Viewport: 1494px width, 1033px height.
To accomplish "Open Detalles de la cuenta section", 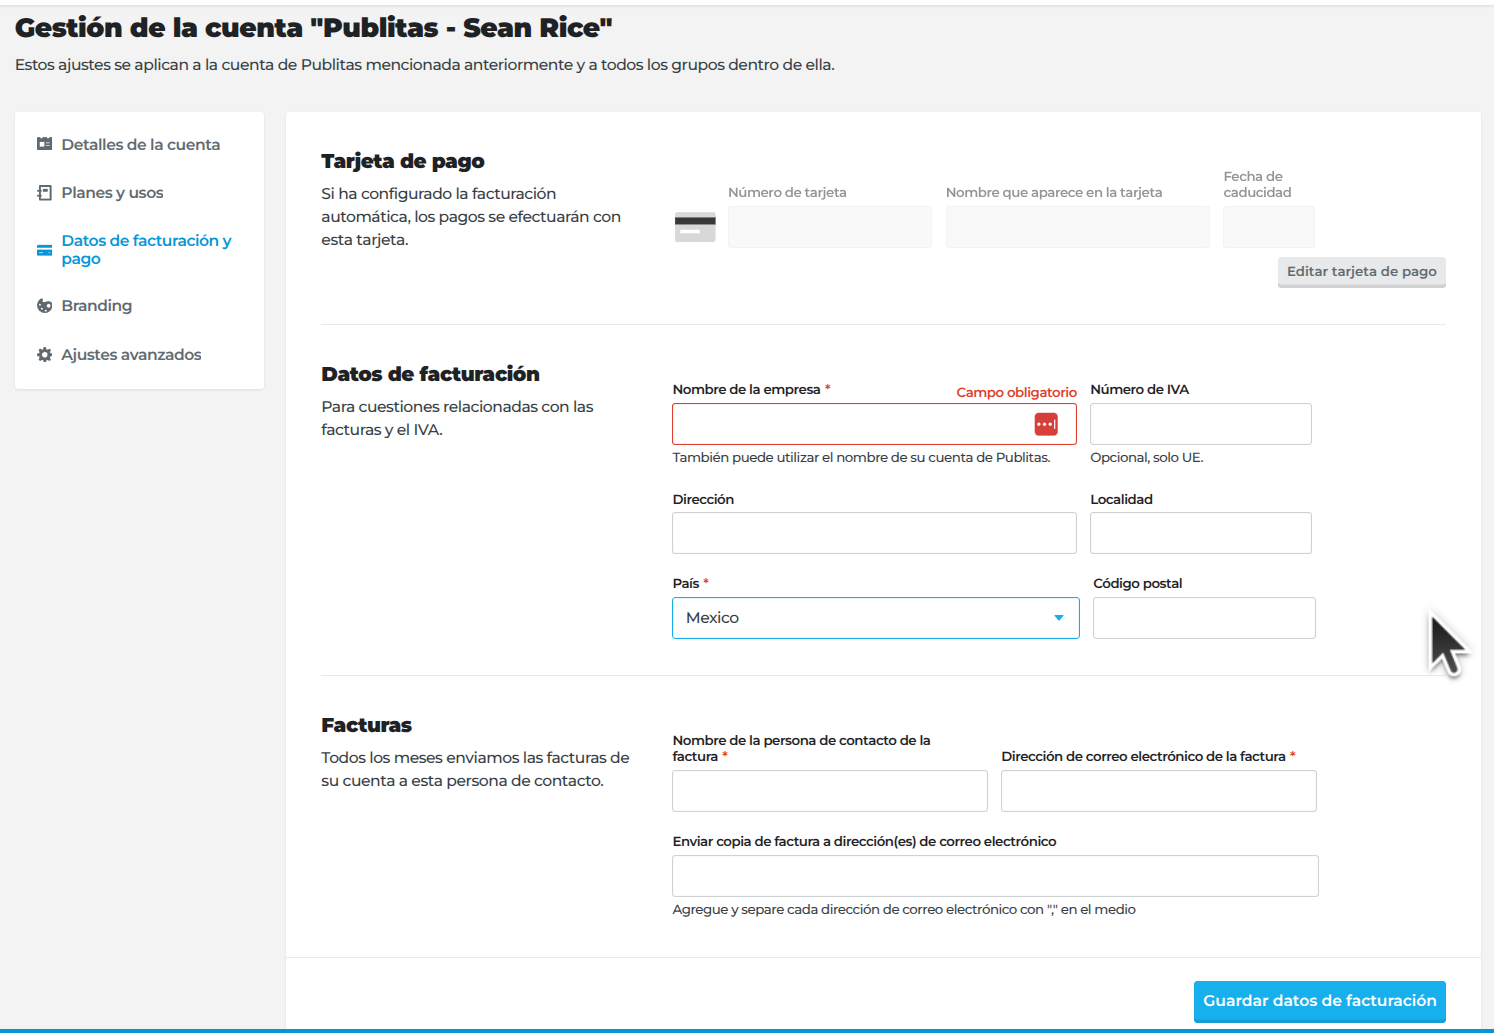I will (x=140, y=144).
